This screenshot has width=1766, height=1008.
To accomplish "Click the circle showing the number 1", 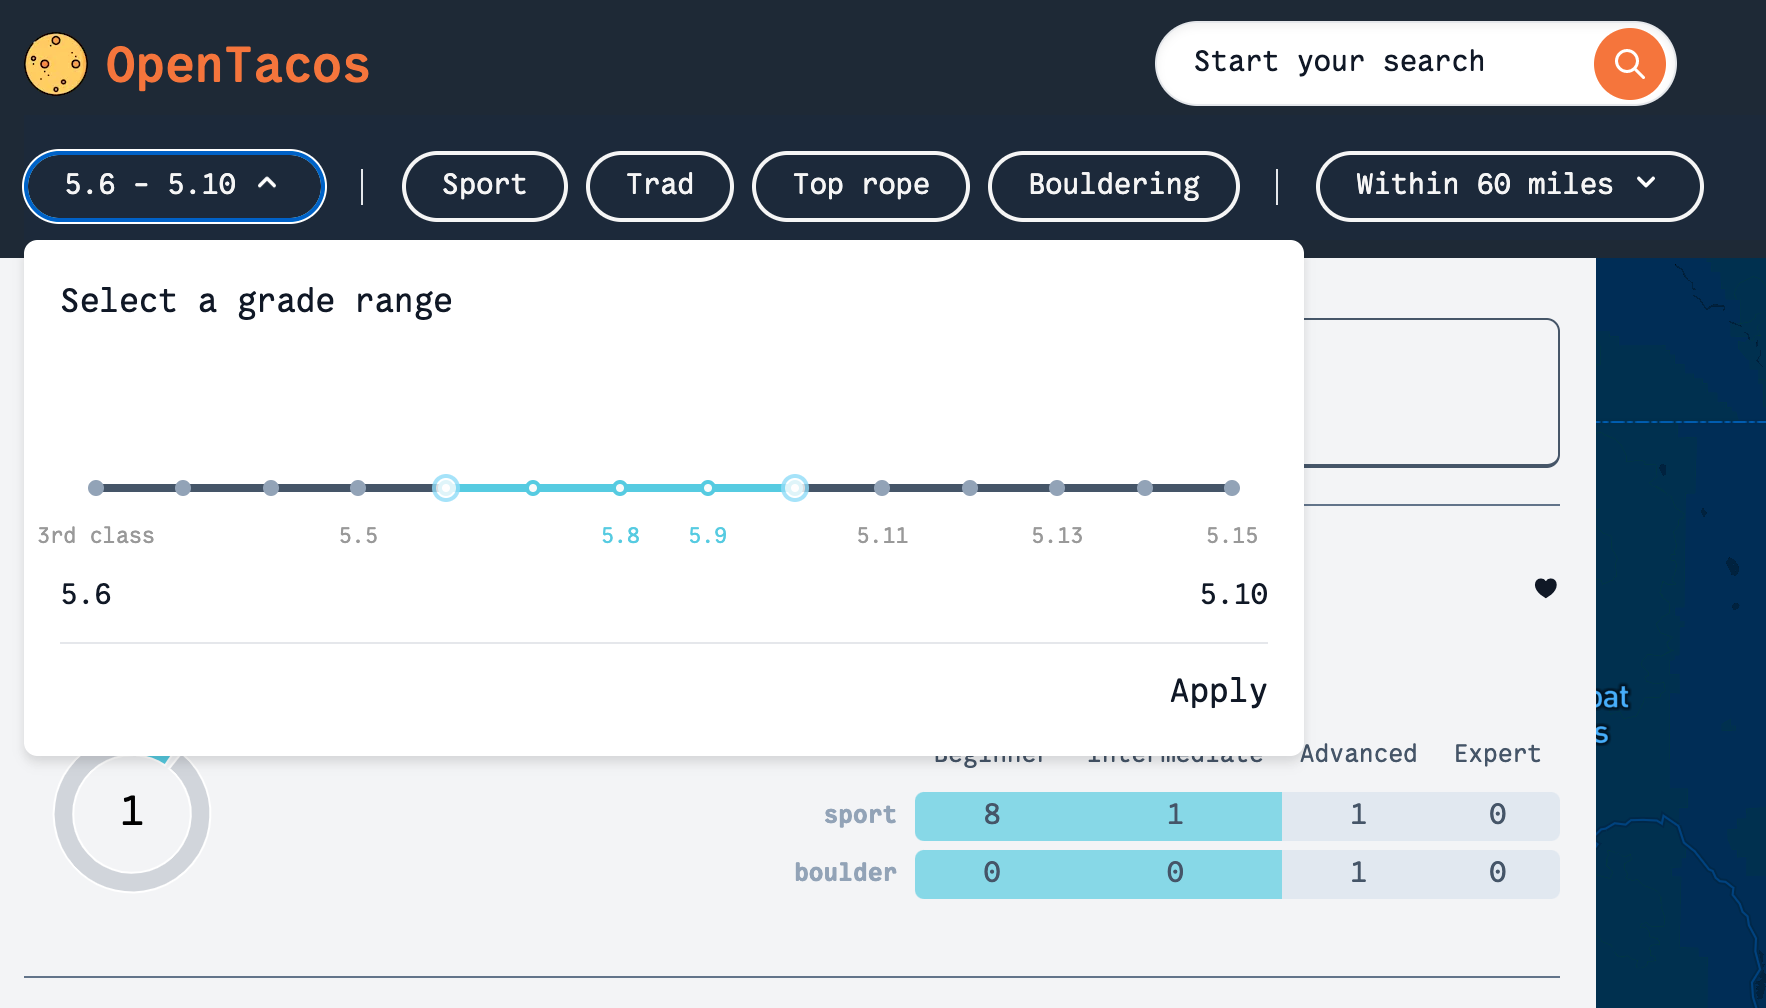I will click(131, 813).
